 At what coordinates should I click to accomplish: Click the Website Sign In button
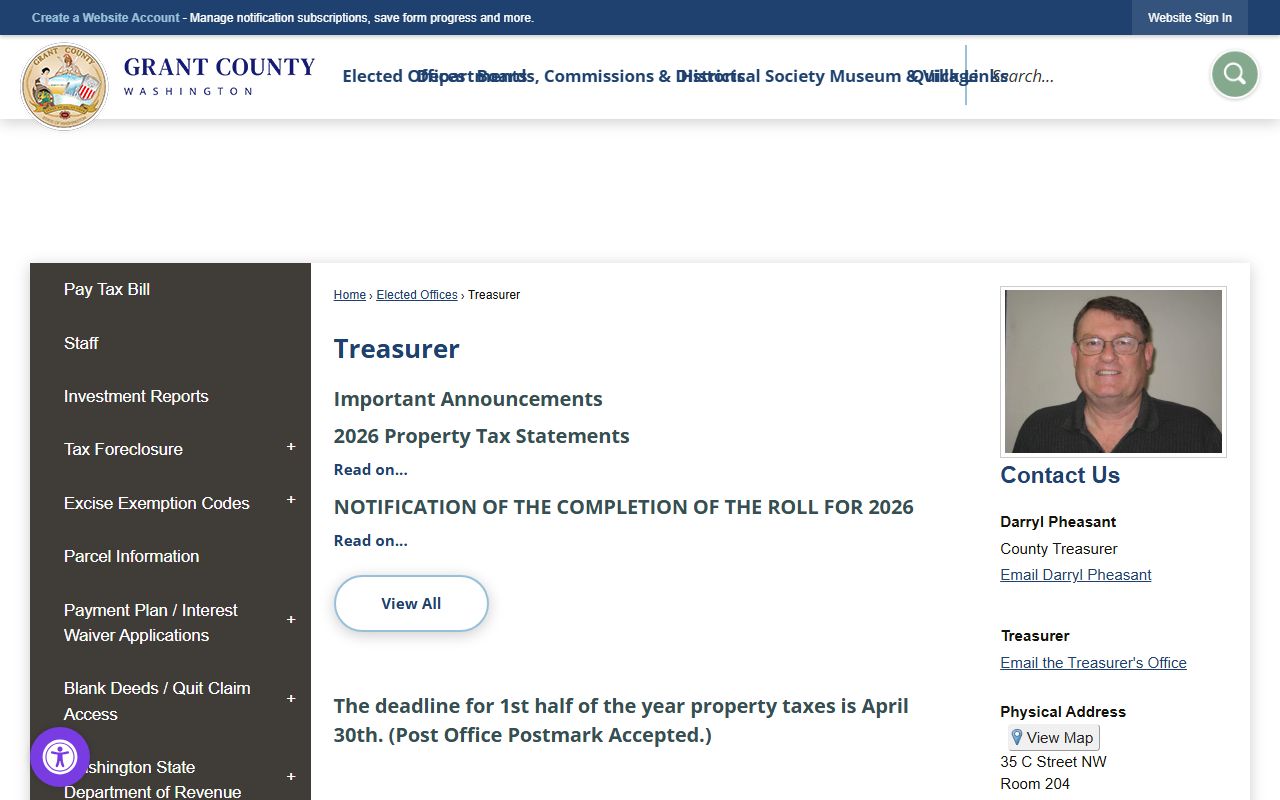pos(1189,18)
